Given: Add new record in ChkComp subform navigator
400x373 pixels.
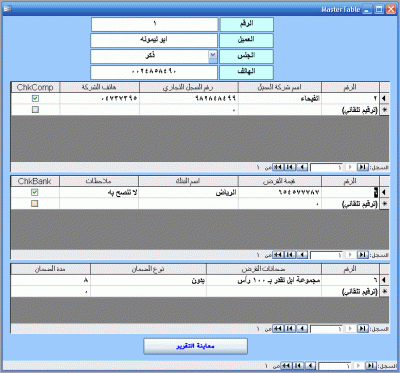Looking at the screenshot, I should tap(278, 167).
